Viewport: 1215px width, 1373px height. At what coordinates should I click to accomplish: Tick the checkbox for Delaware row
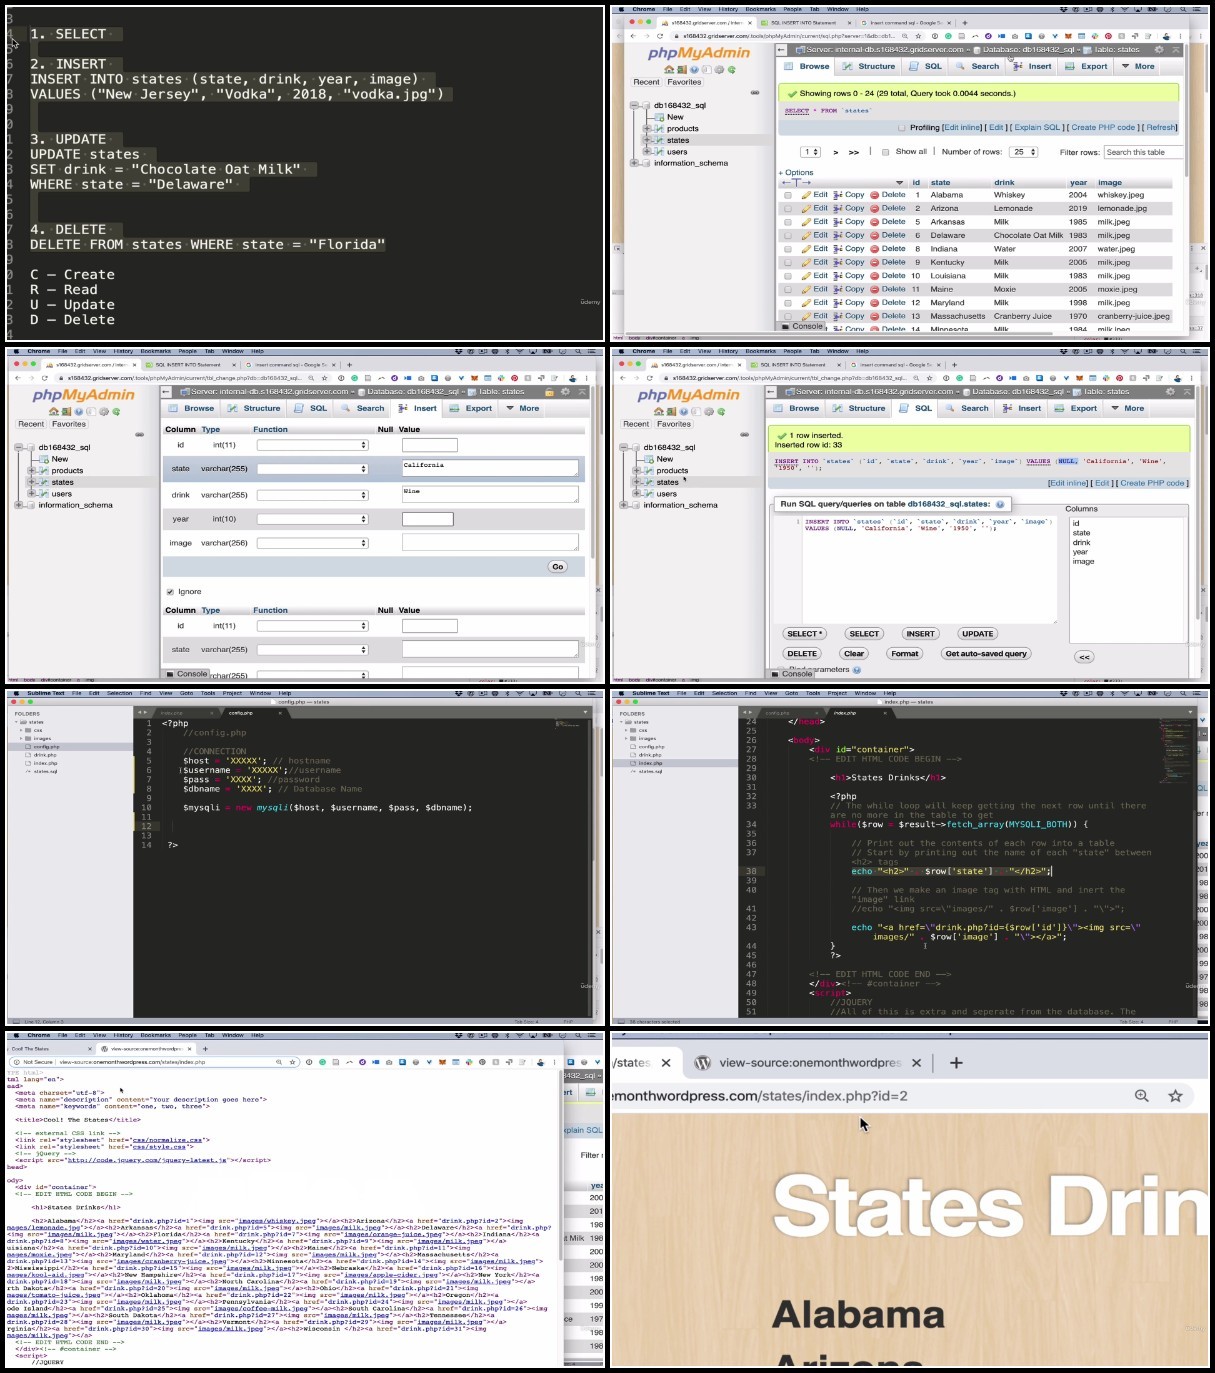[x=788, y=236]
